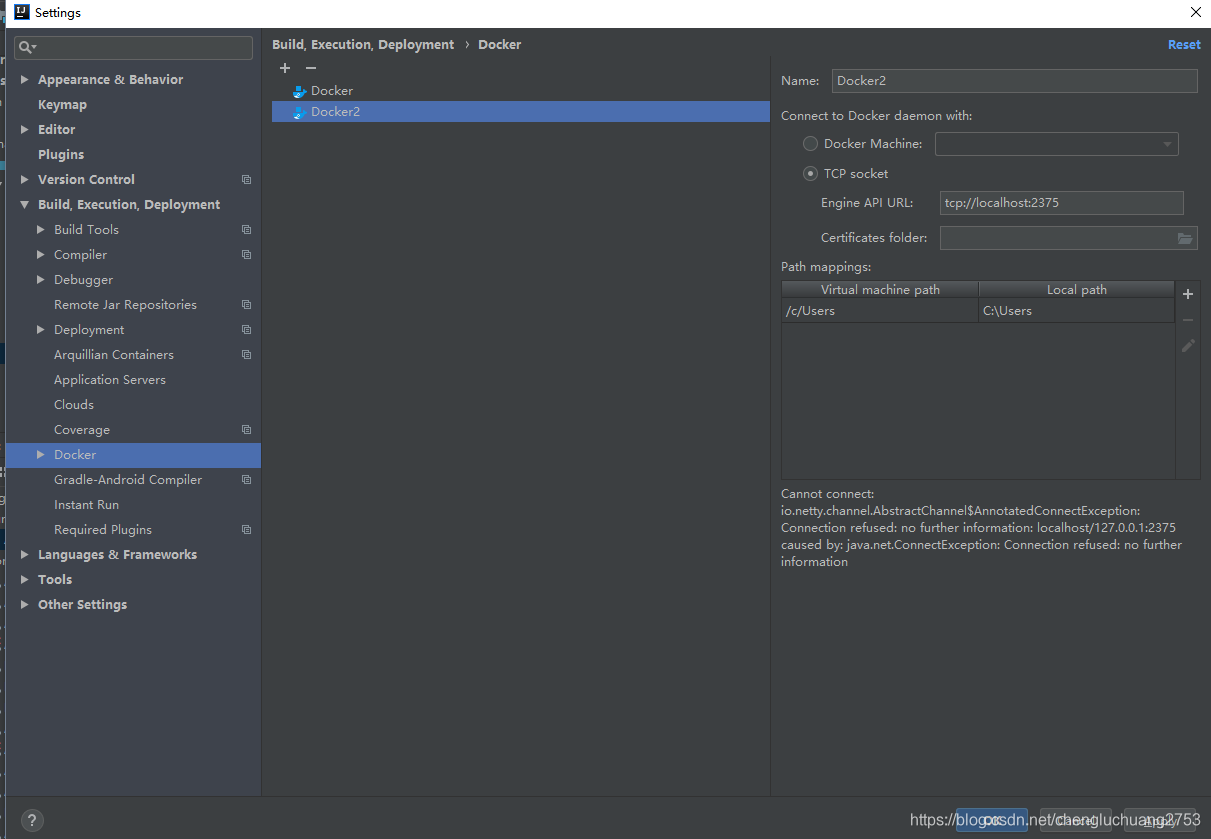Open Instant Run settings
The image size is (1211, 839).
coord(86,505)
